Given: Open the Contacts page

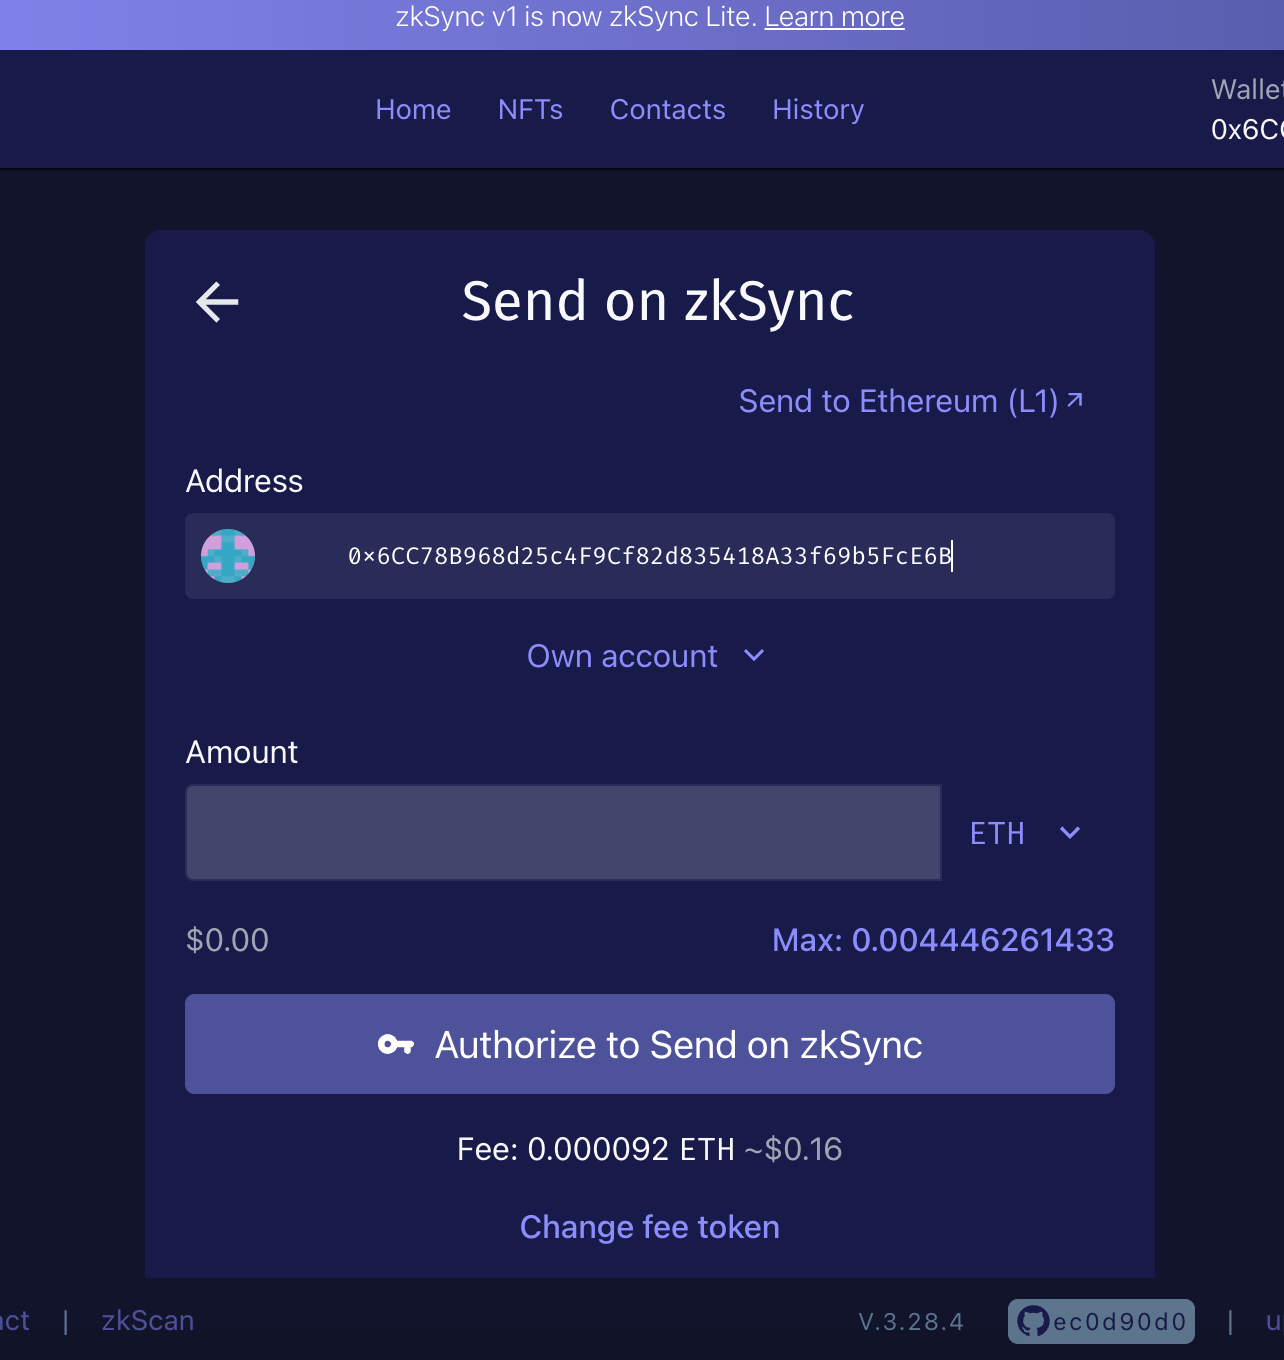Looking at the screenshot, I should 668,109.
